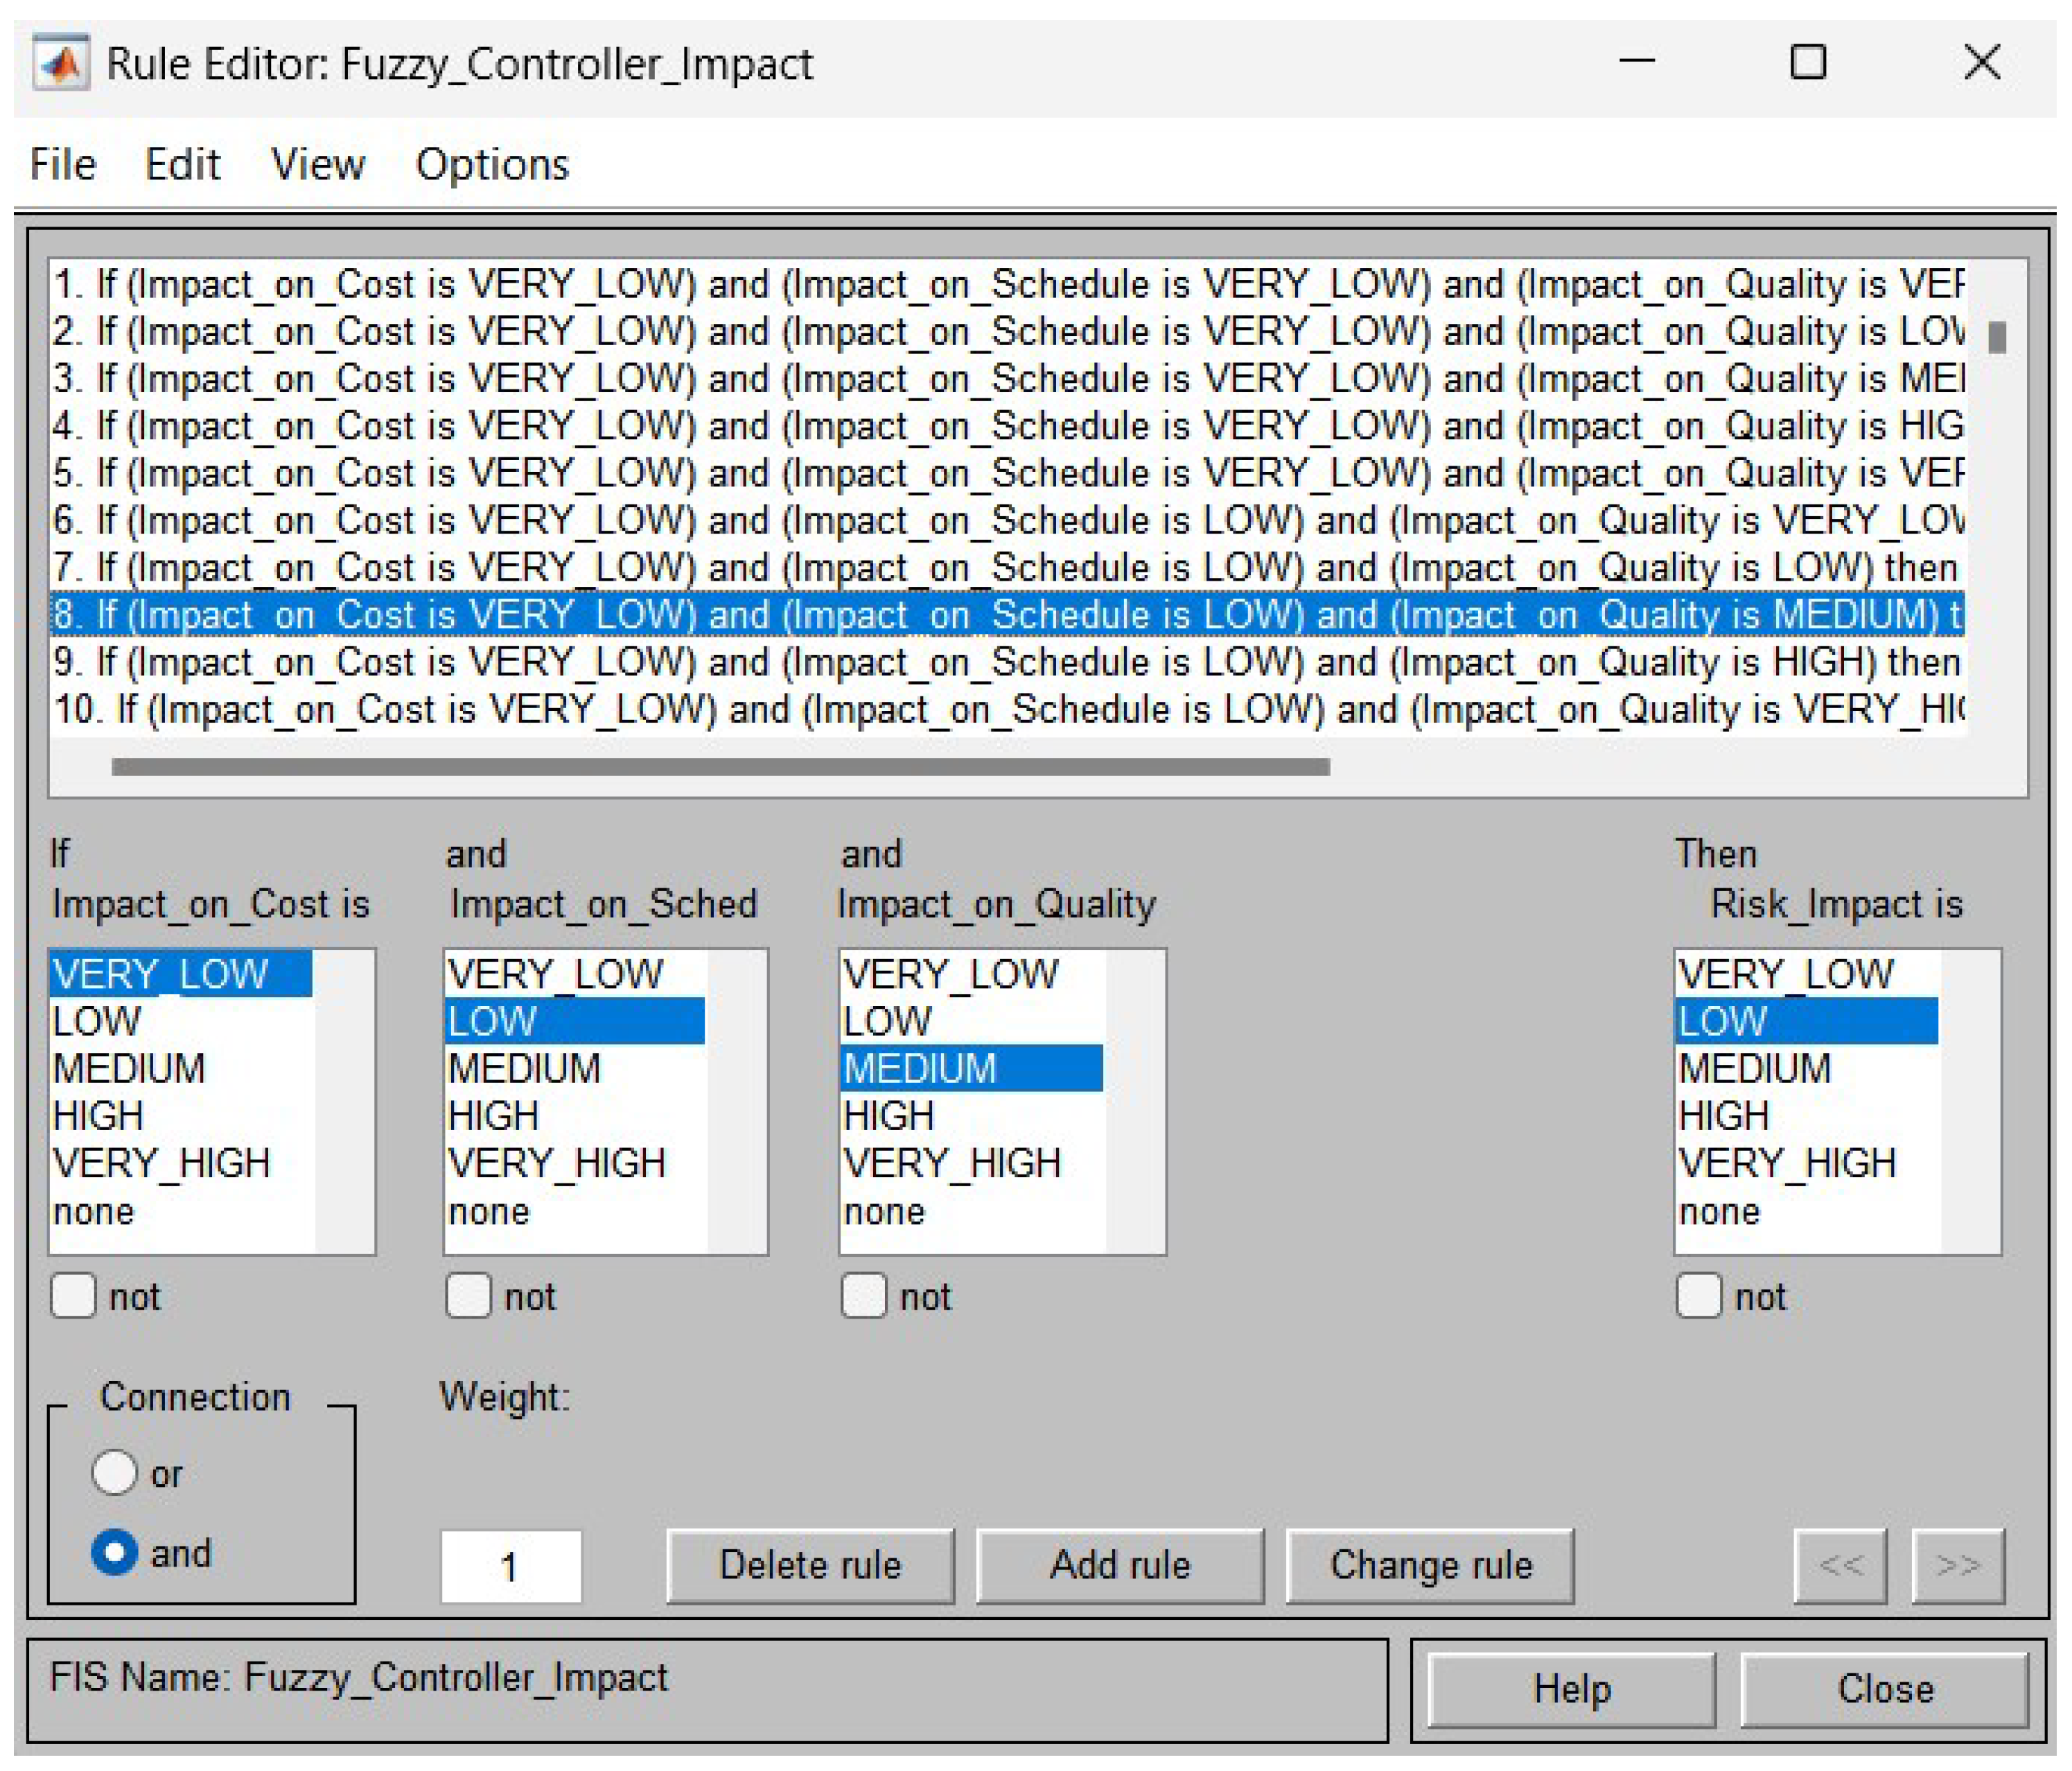
Task: Select the 'and' connection radio button
Action: (114, 1553)
